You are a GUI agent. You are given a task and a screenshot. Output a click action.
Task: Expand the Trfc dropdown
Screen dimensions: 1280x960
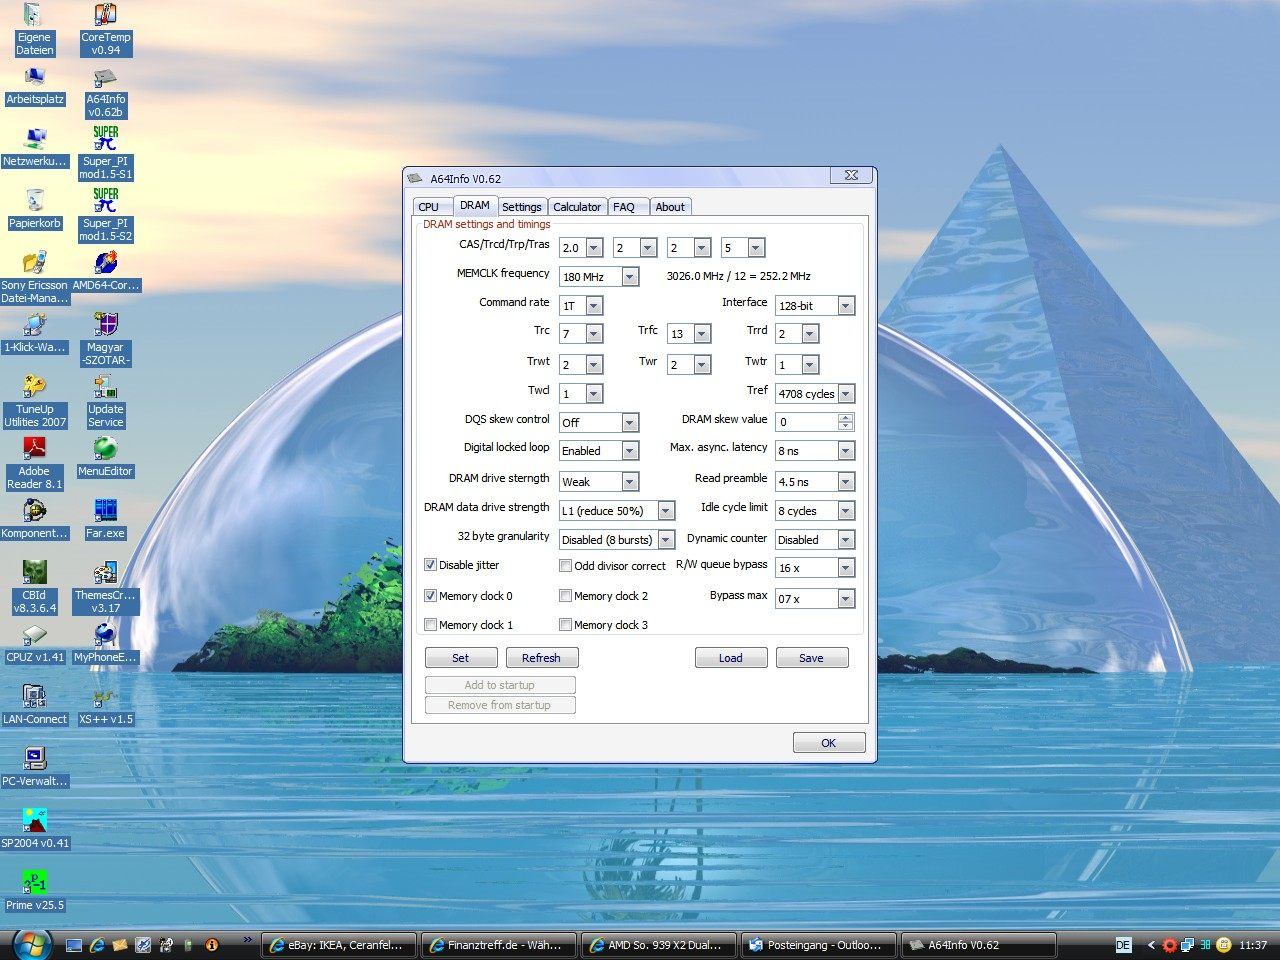[x=702, y=335]
